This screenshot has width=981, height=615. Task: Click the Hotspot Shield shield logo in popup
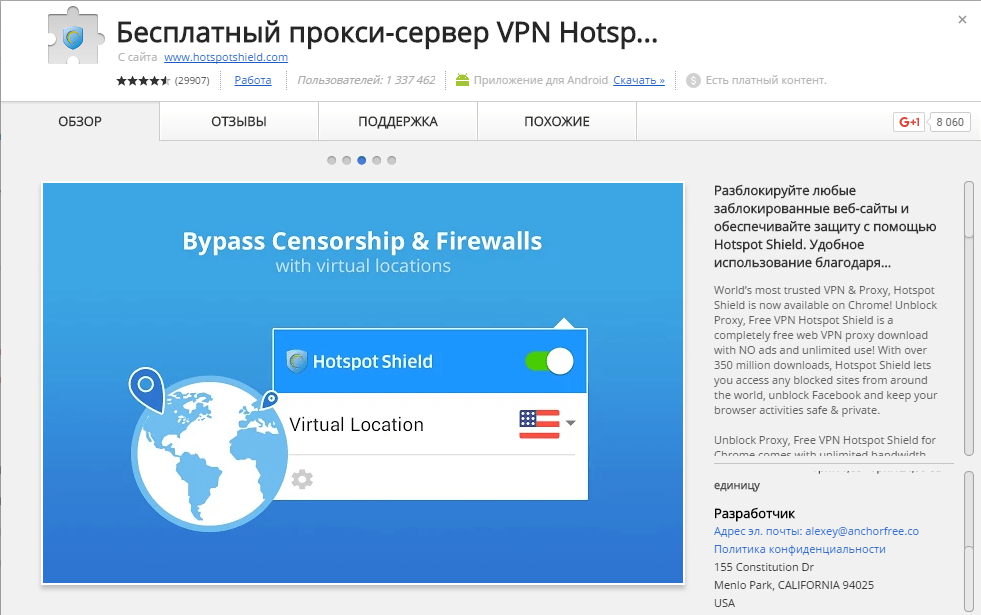pos(297,361)
